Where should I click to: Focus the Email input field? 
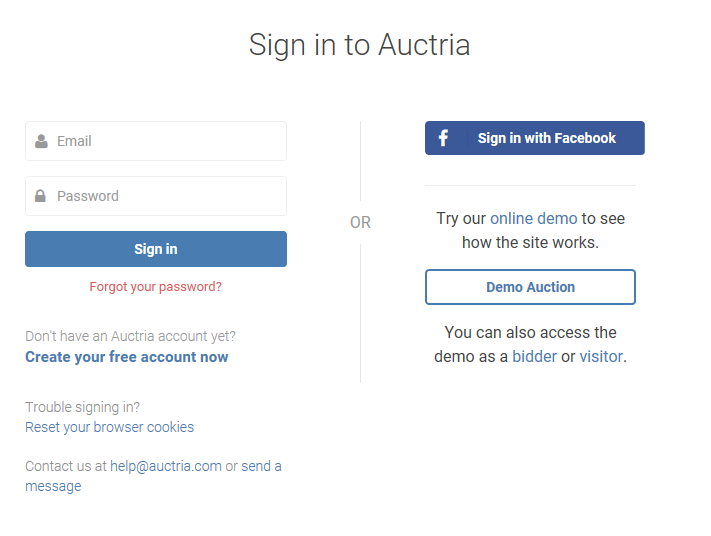tap(156, 141)
